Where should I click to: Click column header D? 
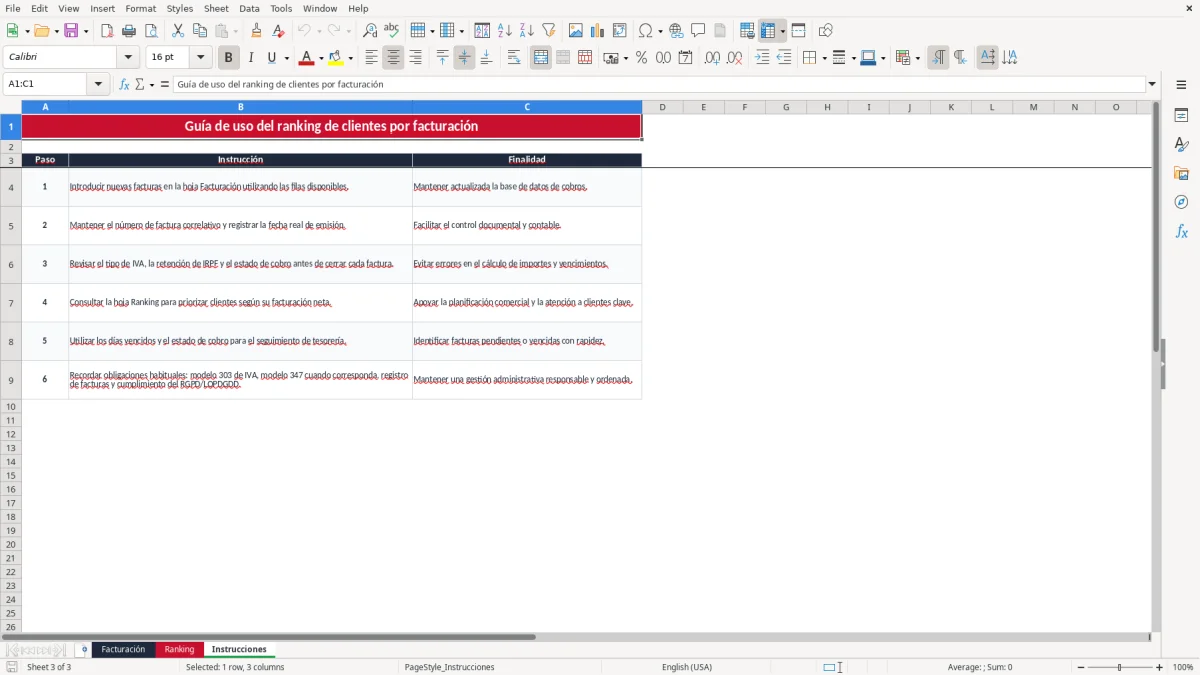(662, 107)
